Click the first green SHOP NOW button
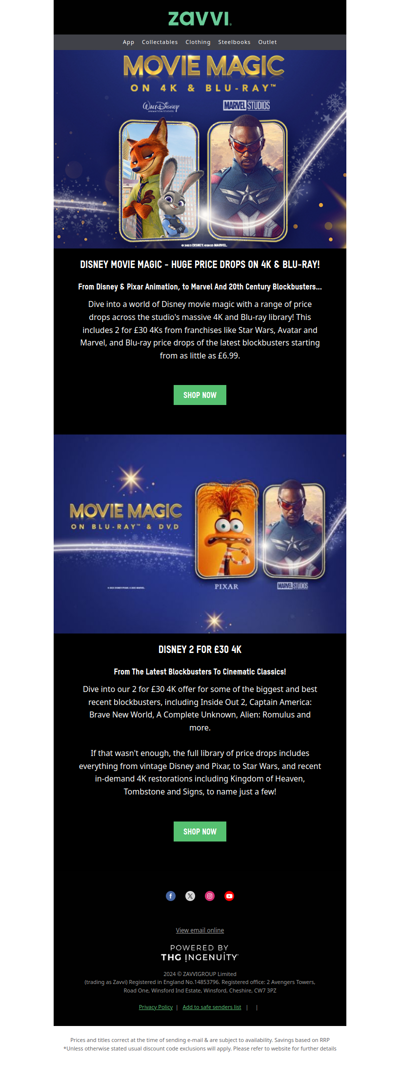This screenshot has width=400, height=1068. 200,395
